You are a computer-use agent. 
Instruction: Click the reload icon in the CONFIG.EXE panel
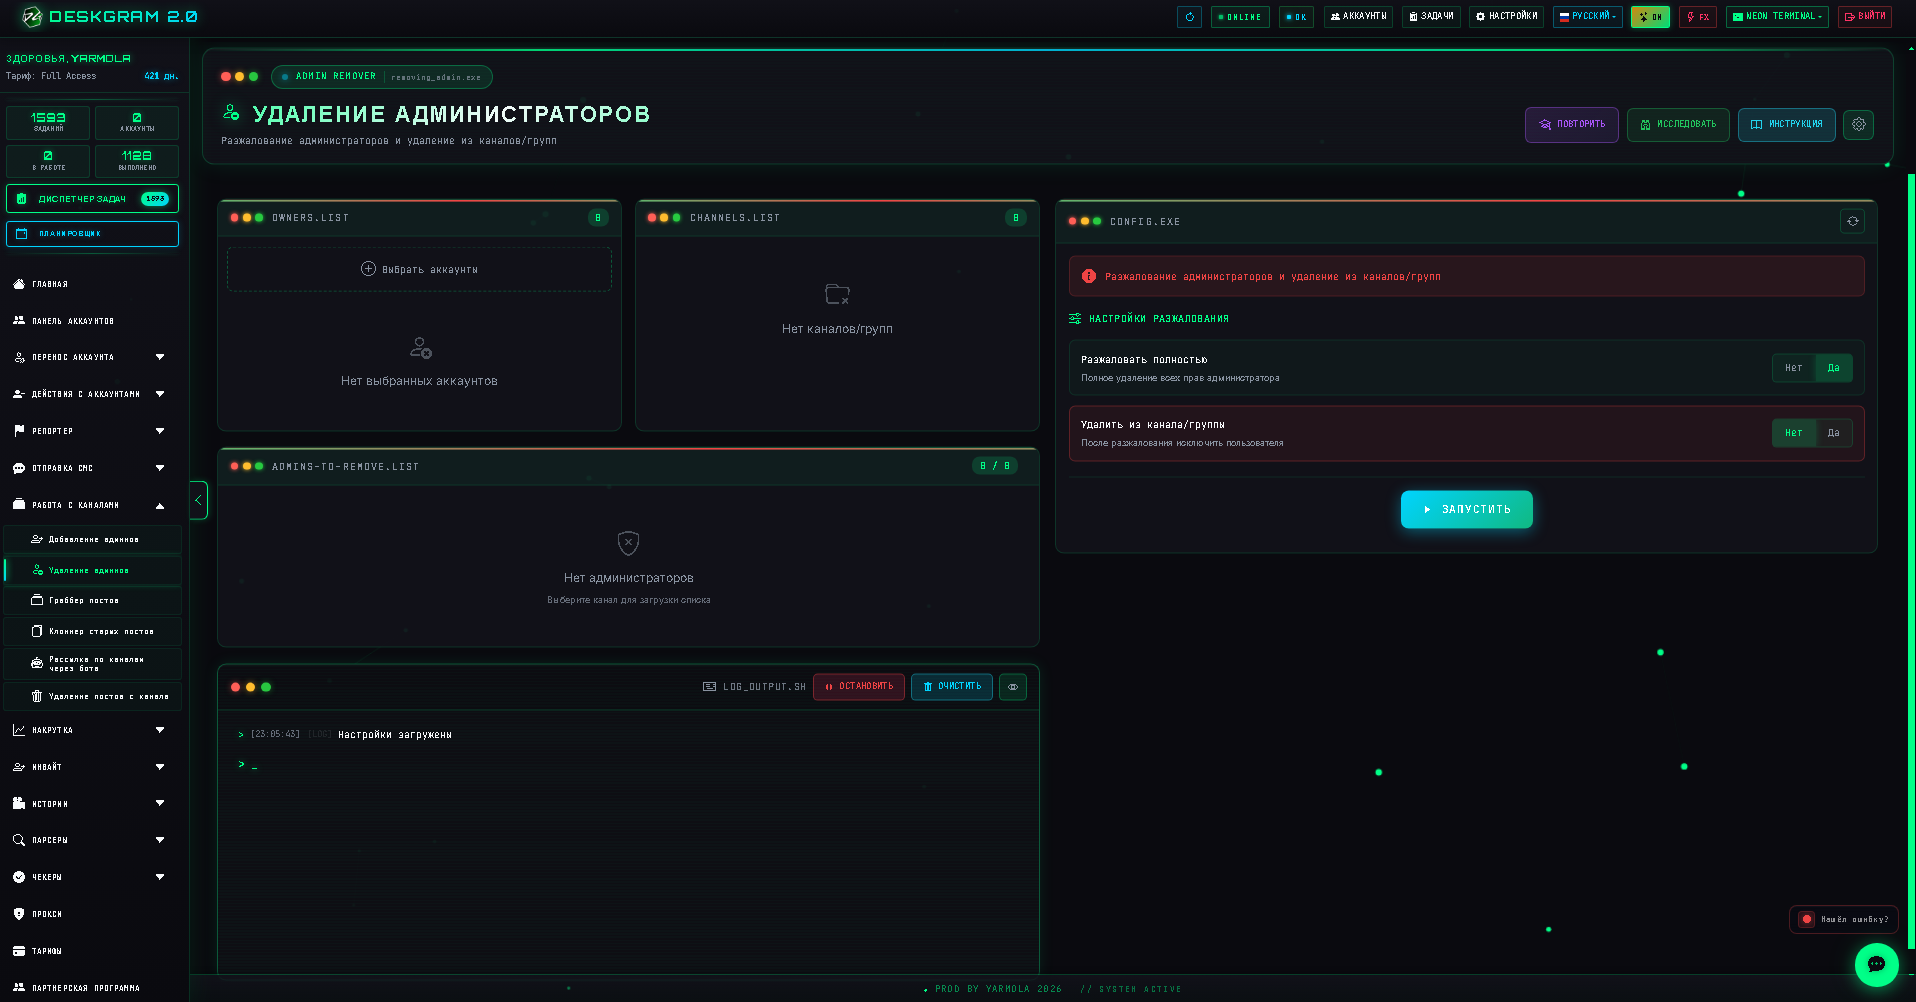pos(1852,221)
